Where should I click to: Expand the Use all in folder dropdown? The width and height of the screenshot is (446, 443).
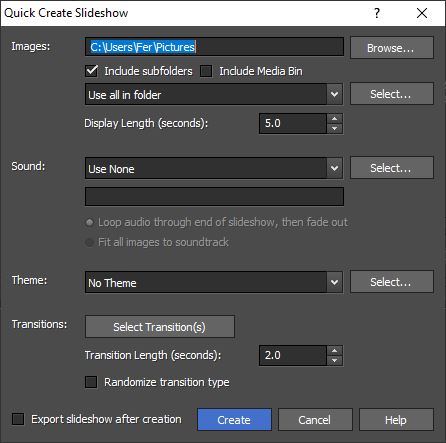tap(214, 95)
